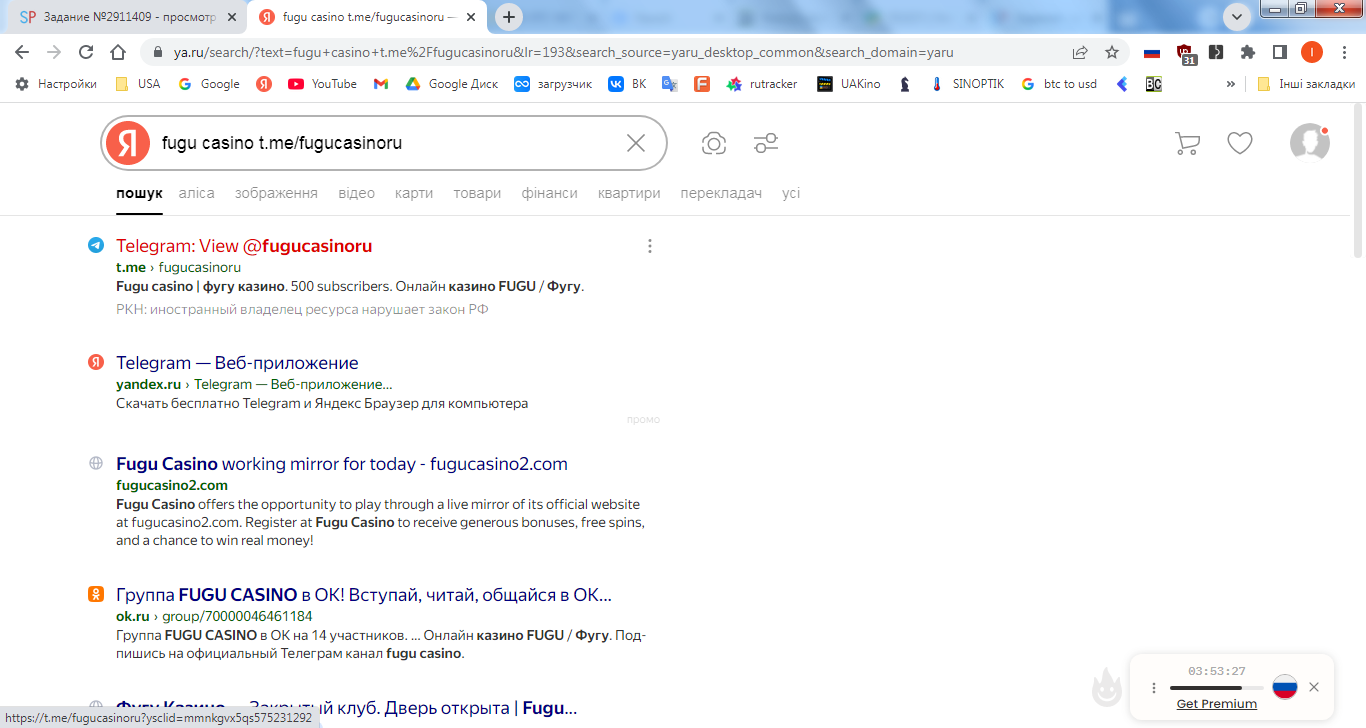Click the Yandex logo in the search box
This screenshot has height=728, width=1366.
127,143
